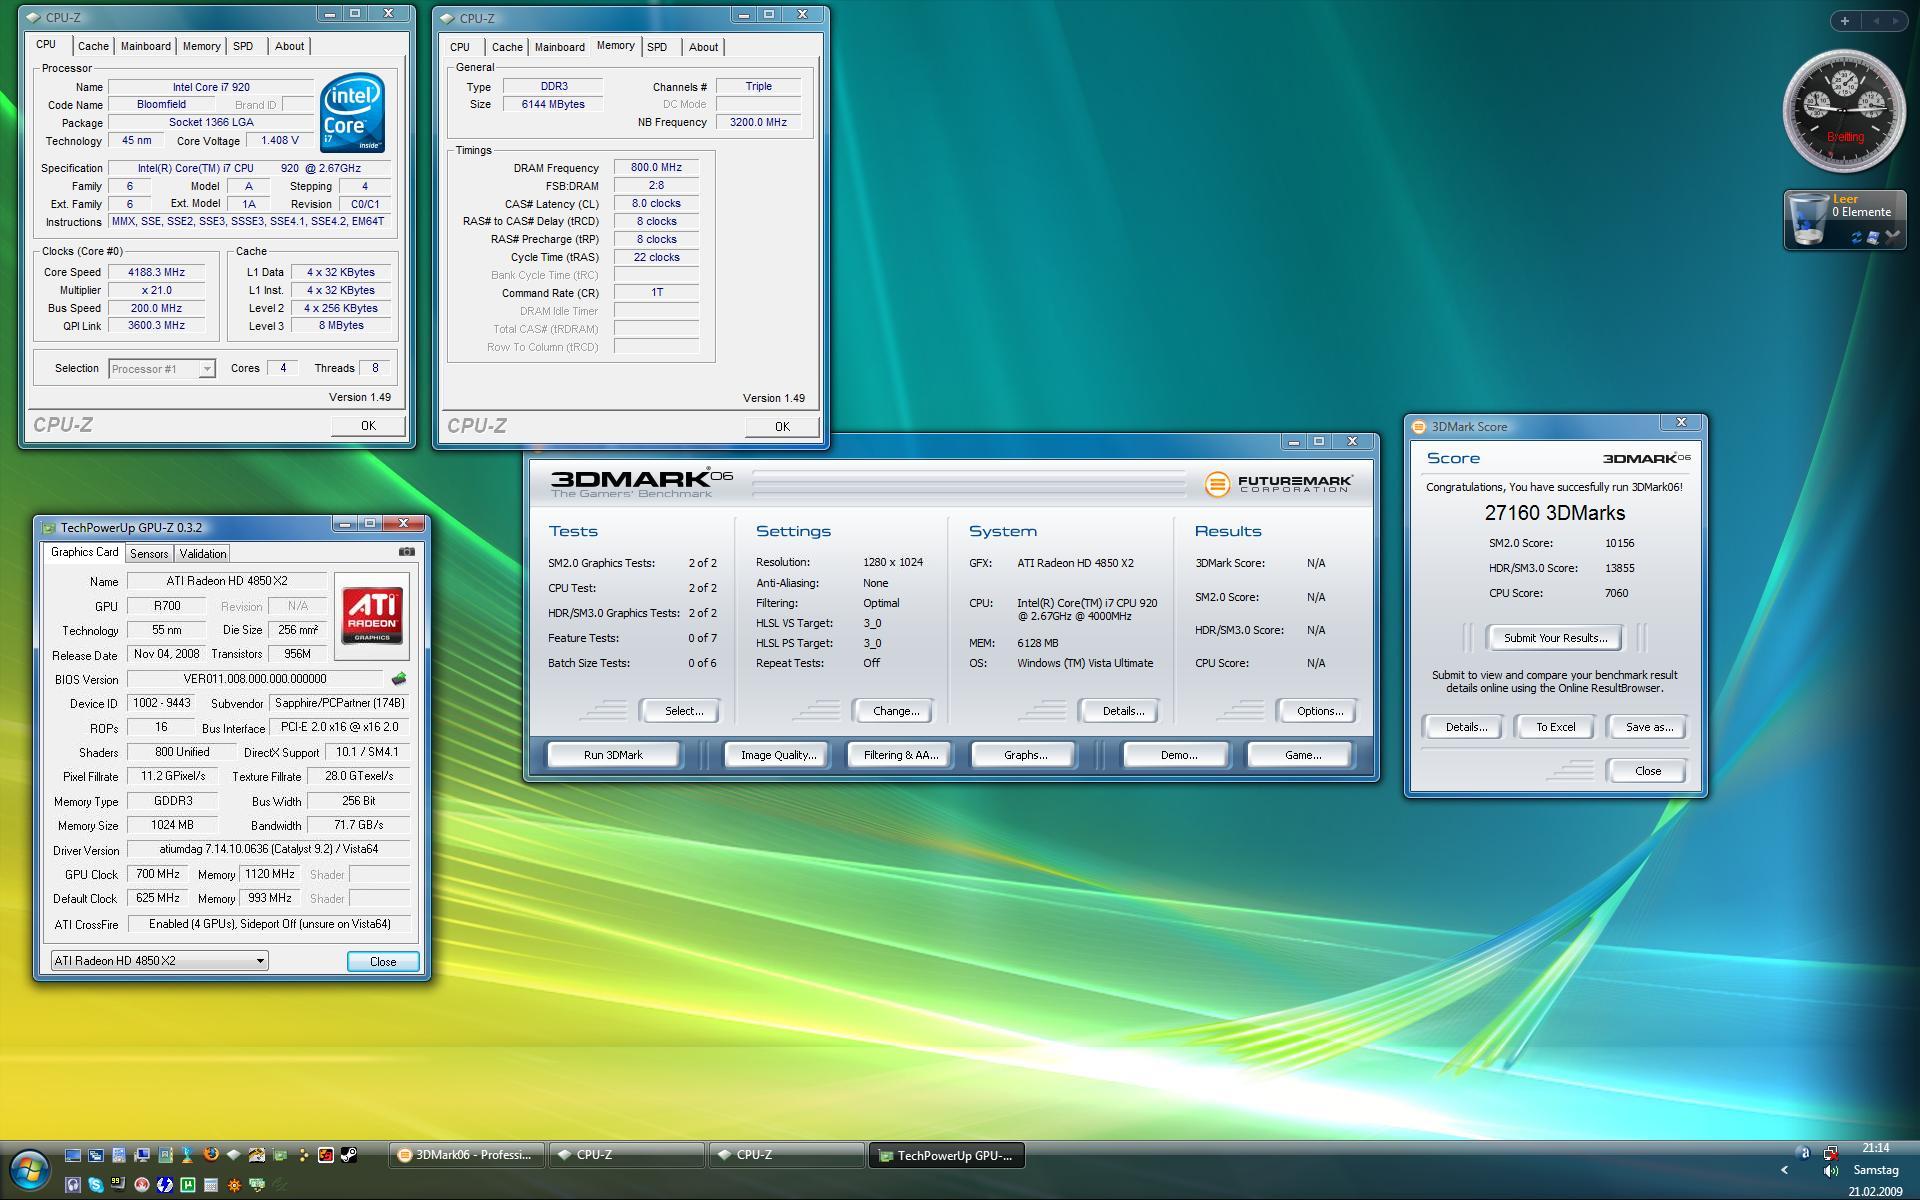Launch Firefox from the quick launch bar

[x=211, y=1154]
